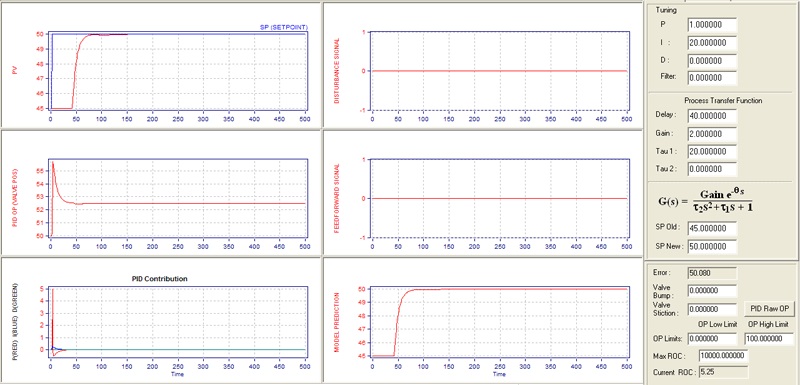
Task: Click the OP Low Limit field
Action: [x=712, y=339]
